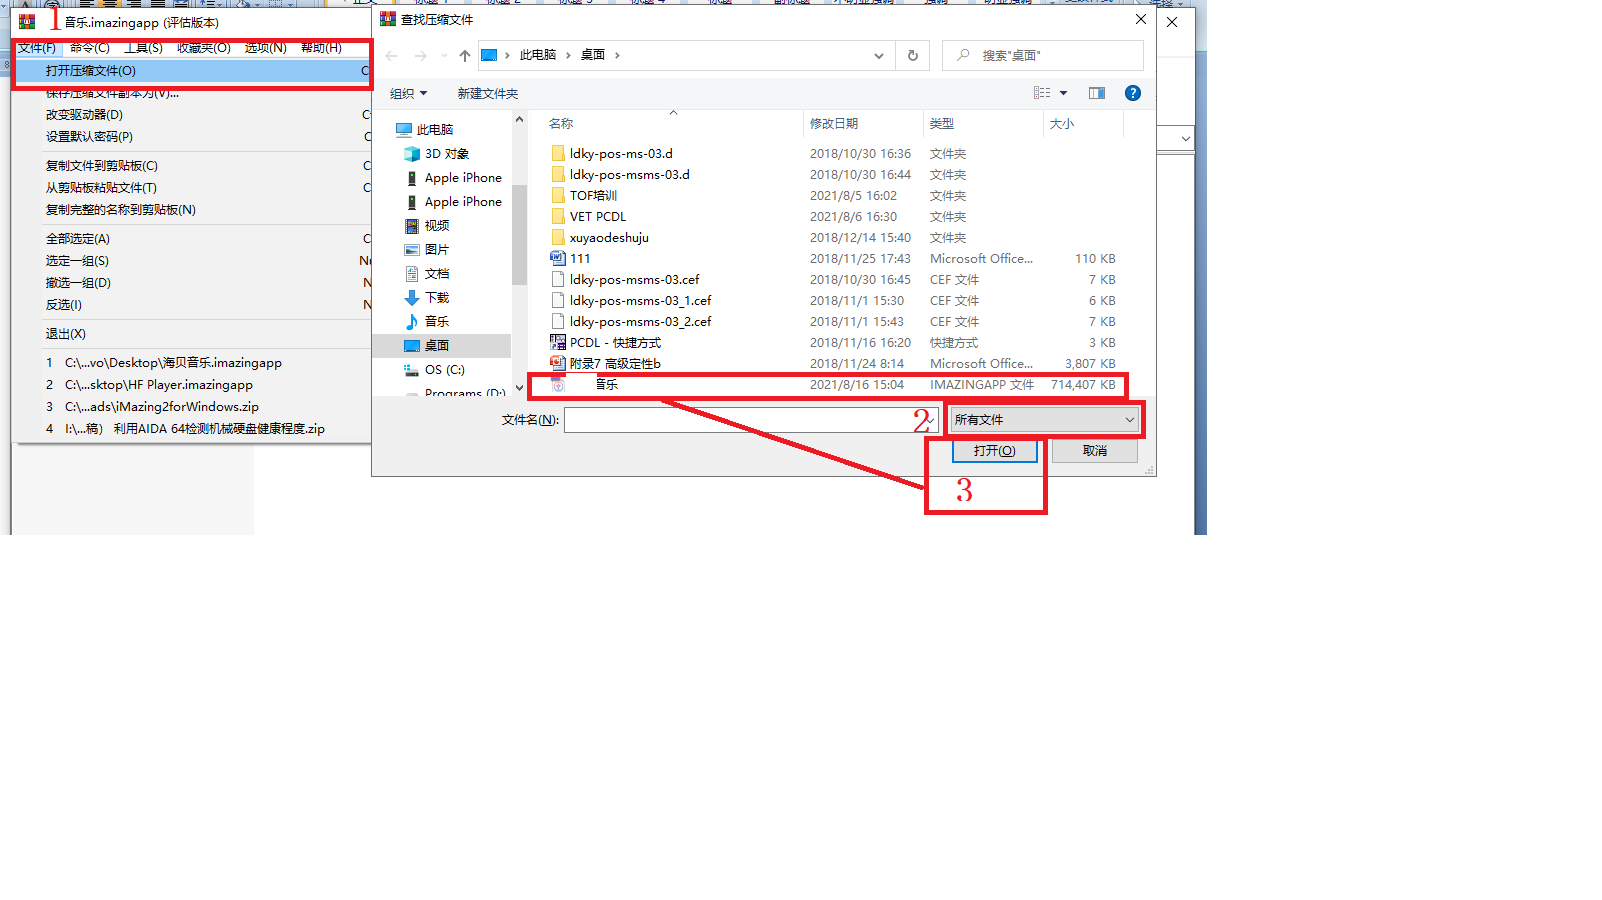The image size is (1602, 900).
Task: Select file 附录7 高级定性b
Action: coord(615,364)
